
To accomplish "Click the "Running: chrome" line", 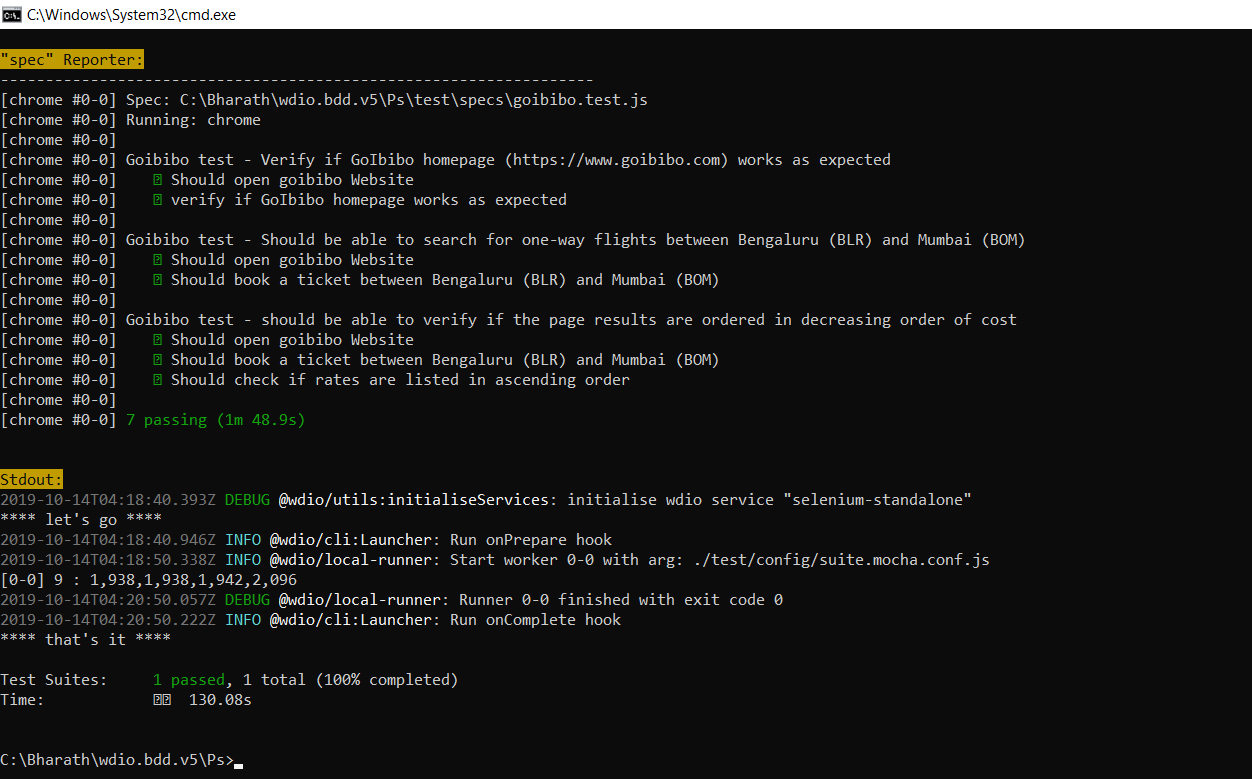I will click(193, 120).
